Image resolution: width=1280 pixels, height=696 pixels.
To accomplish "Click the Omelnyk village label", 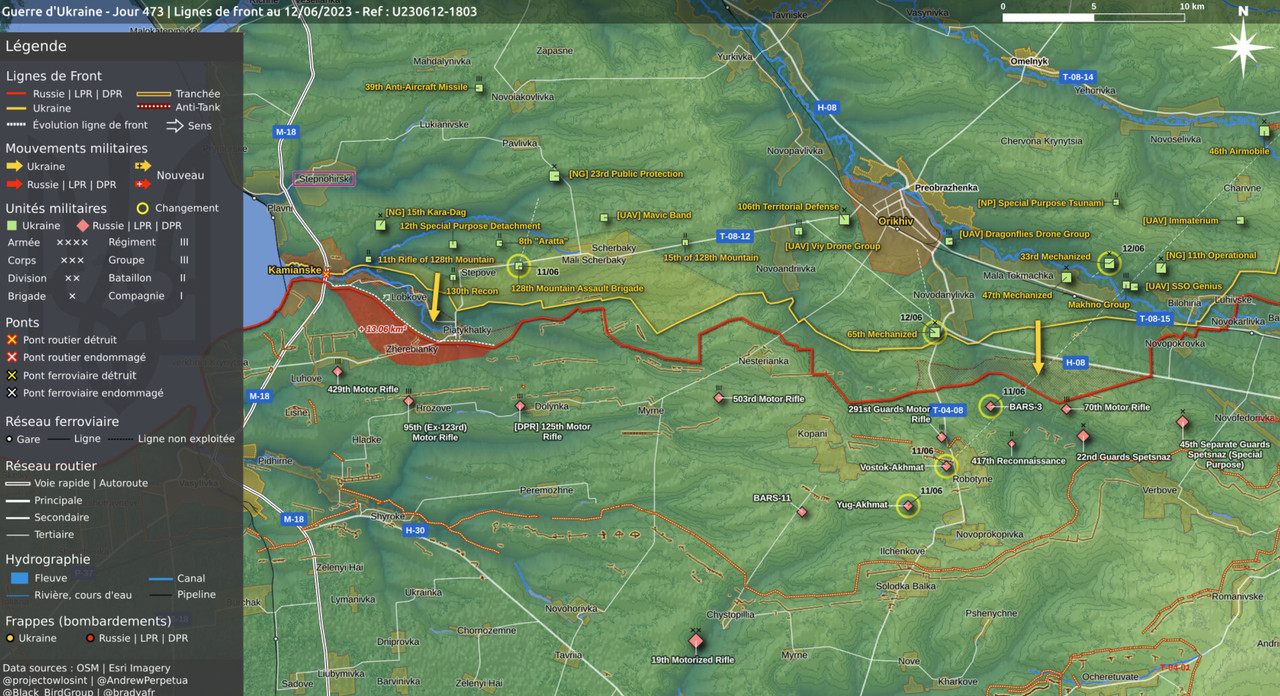I will click(x=1029, y=61).
